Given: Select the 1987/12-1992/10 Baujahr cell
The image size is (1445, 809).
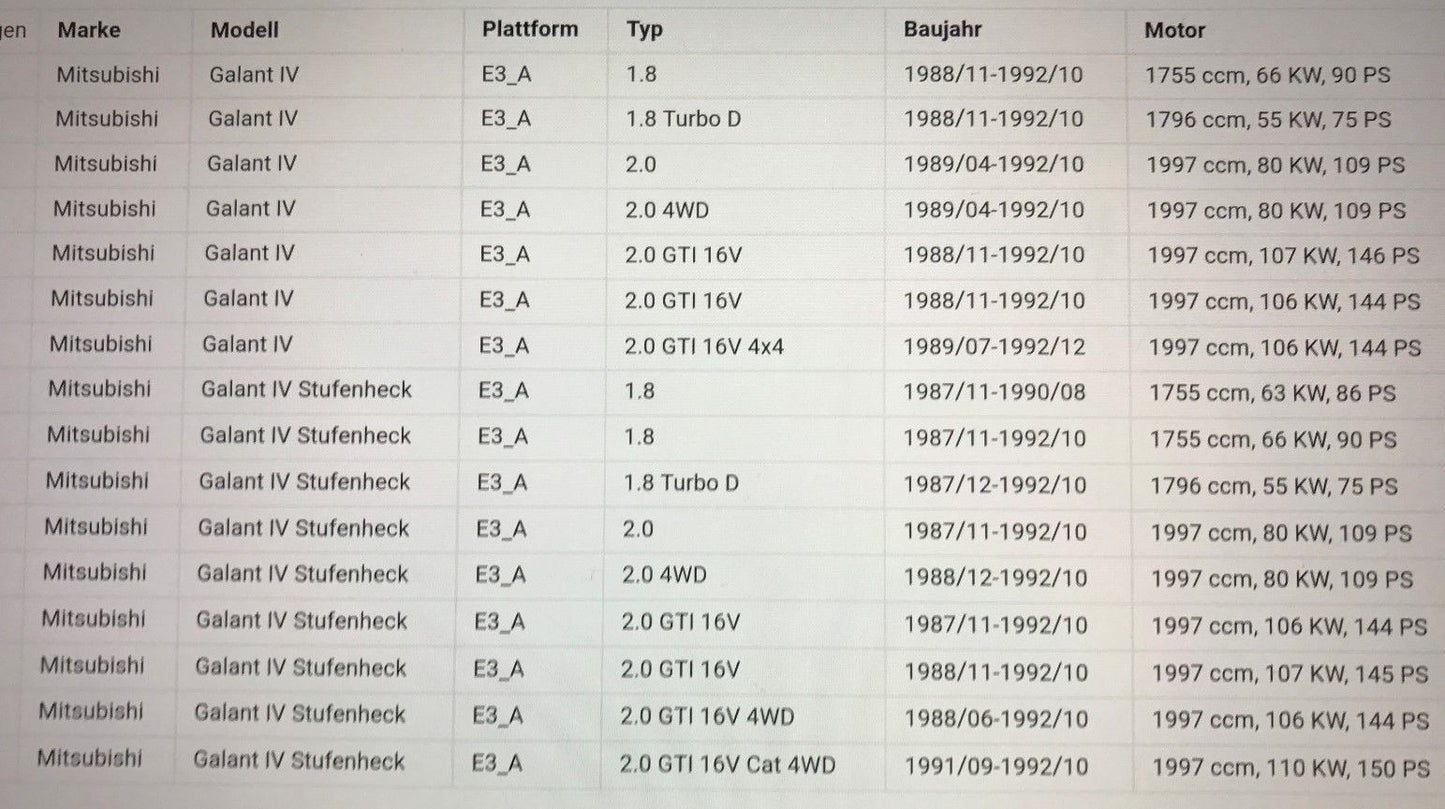Looking at the screenshot, I should click(x=995, y=485).
